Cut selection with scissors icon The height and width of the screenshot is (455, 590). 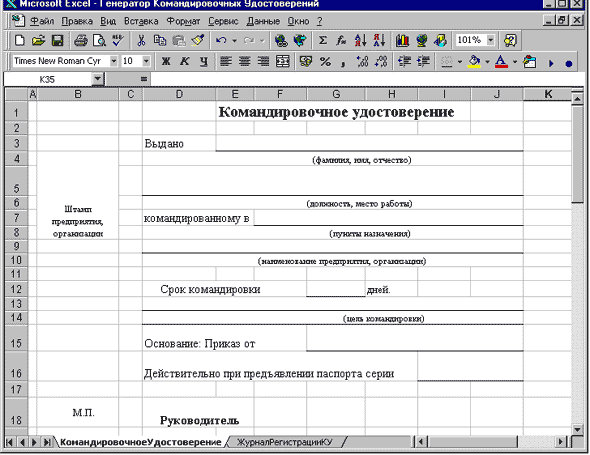141,40
